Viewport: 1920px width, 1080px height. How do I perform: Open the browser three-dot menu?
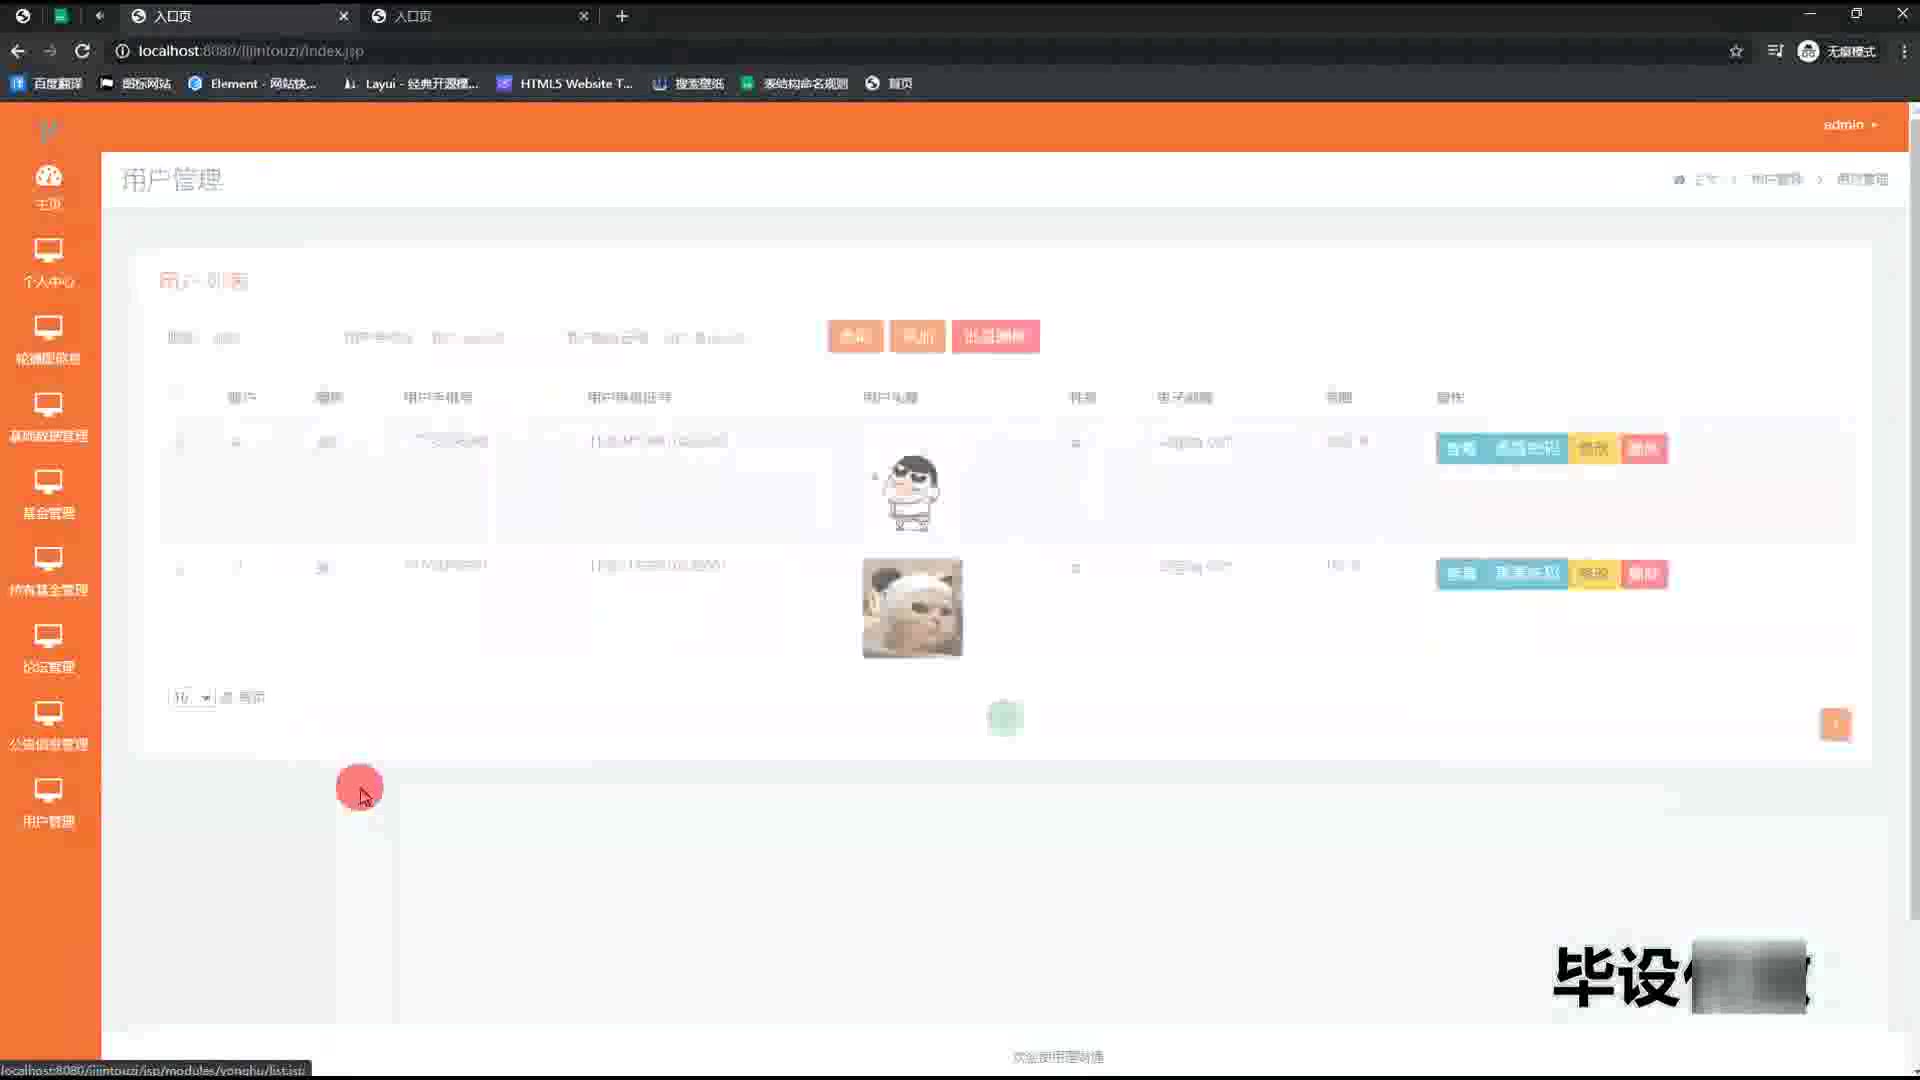[1903, 51]
